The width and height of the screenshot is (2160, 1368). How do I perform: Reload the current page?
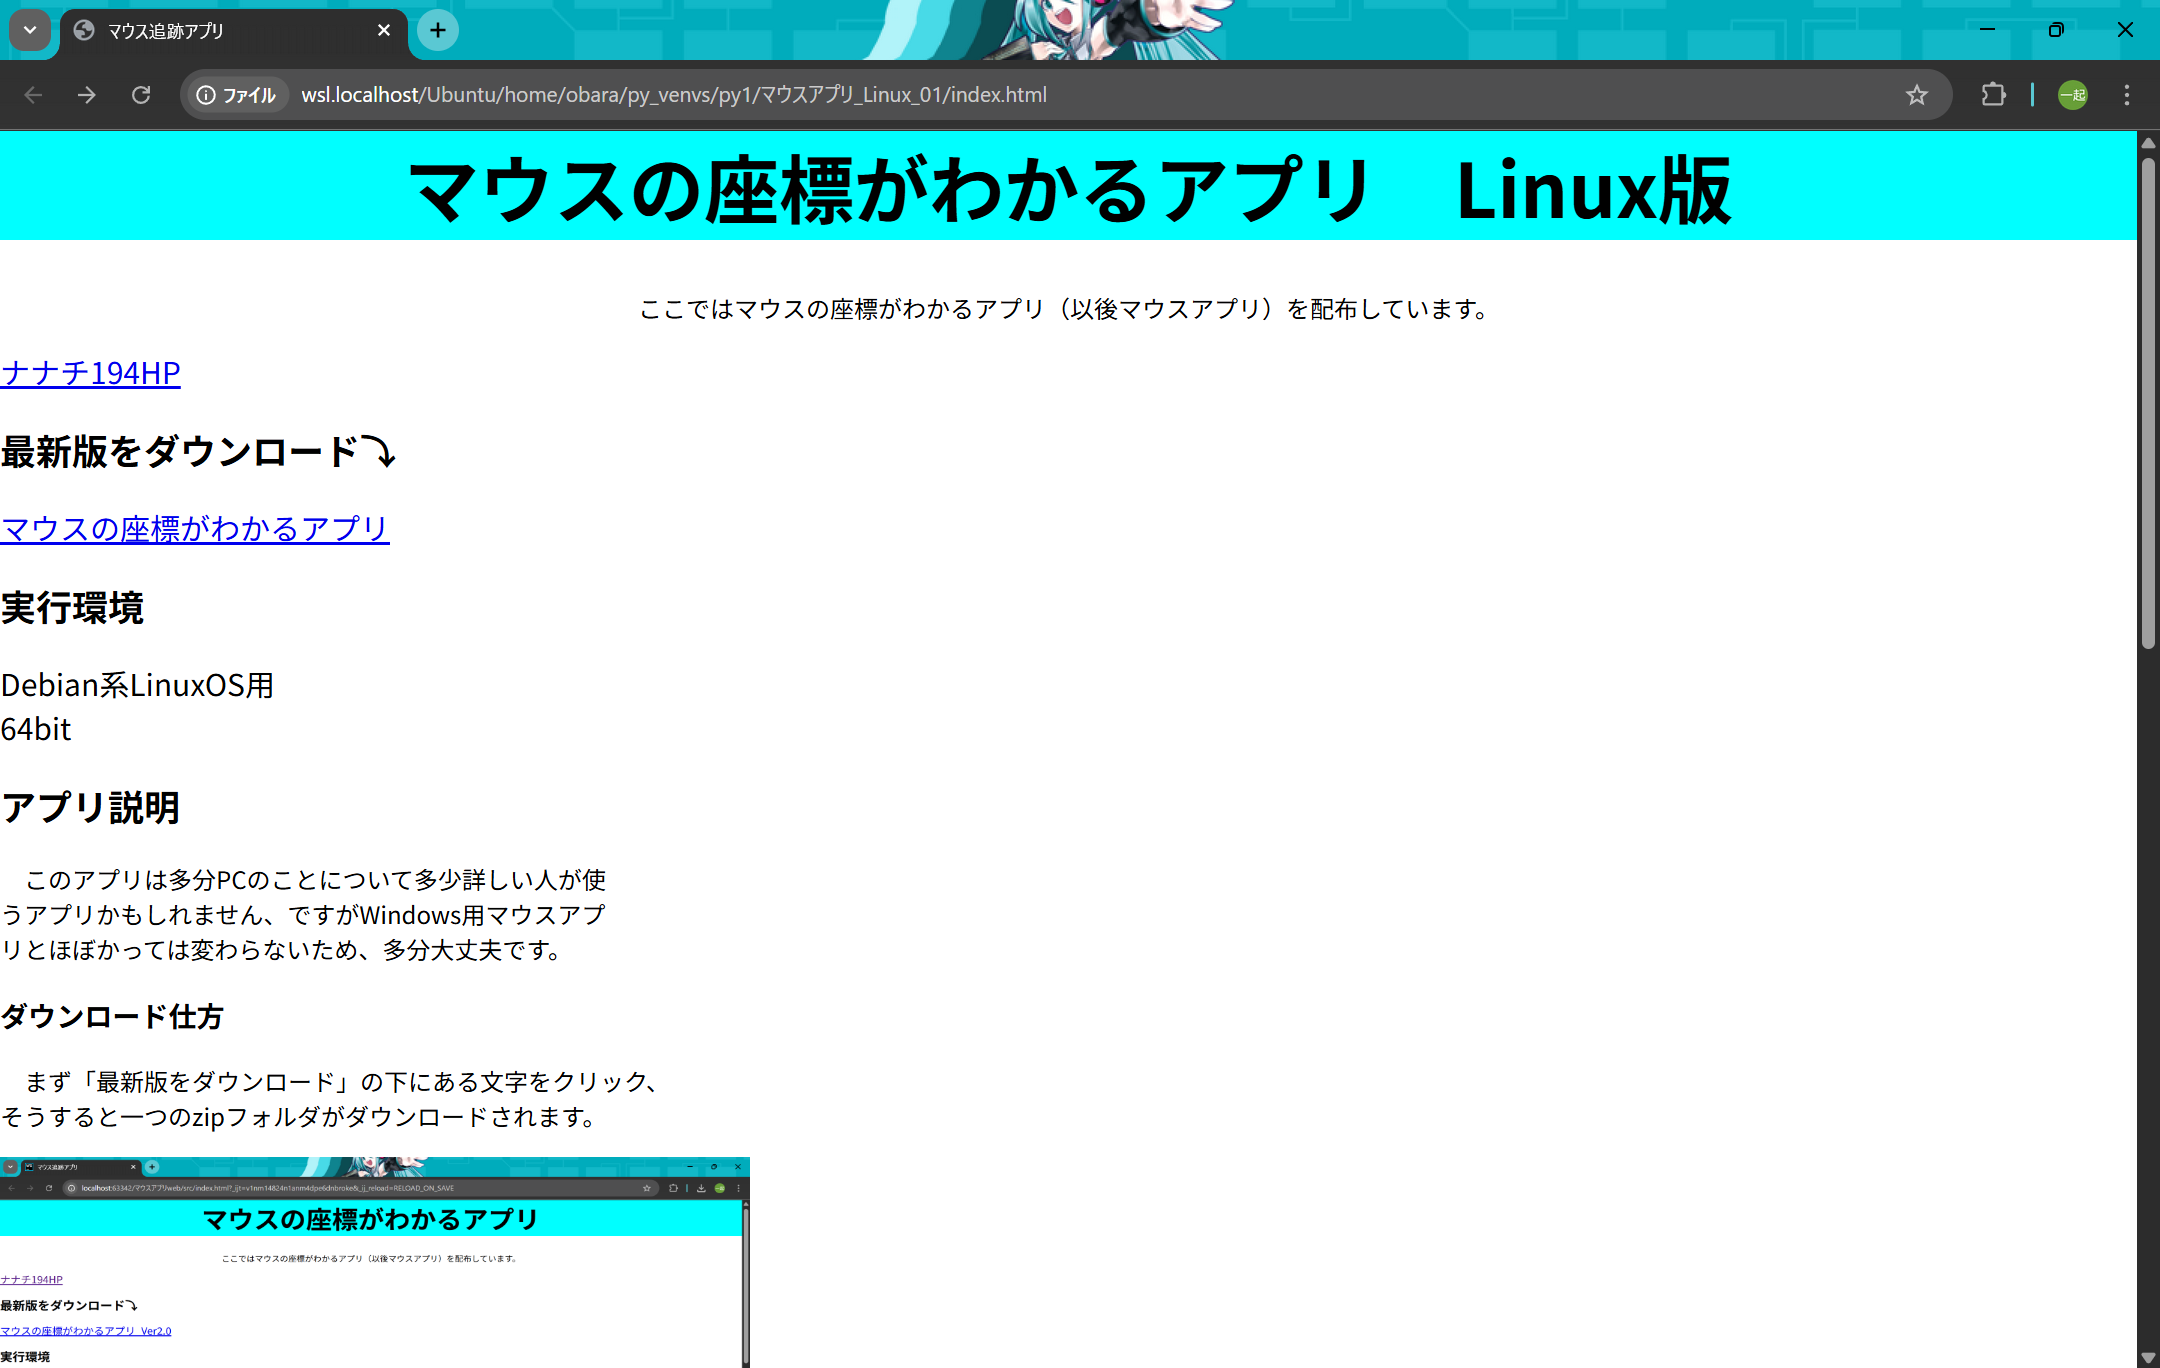(x=141, y=95)
